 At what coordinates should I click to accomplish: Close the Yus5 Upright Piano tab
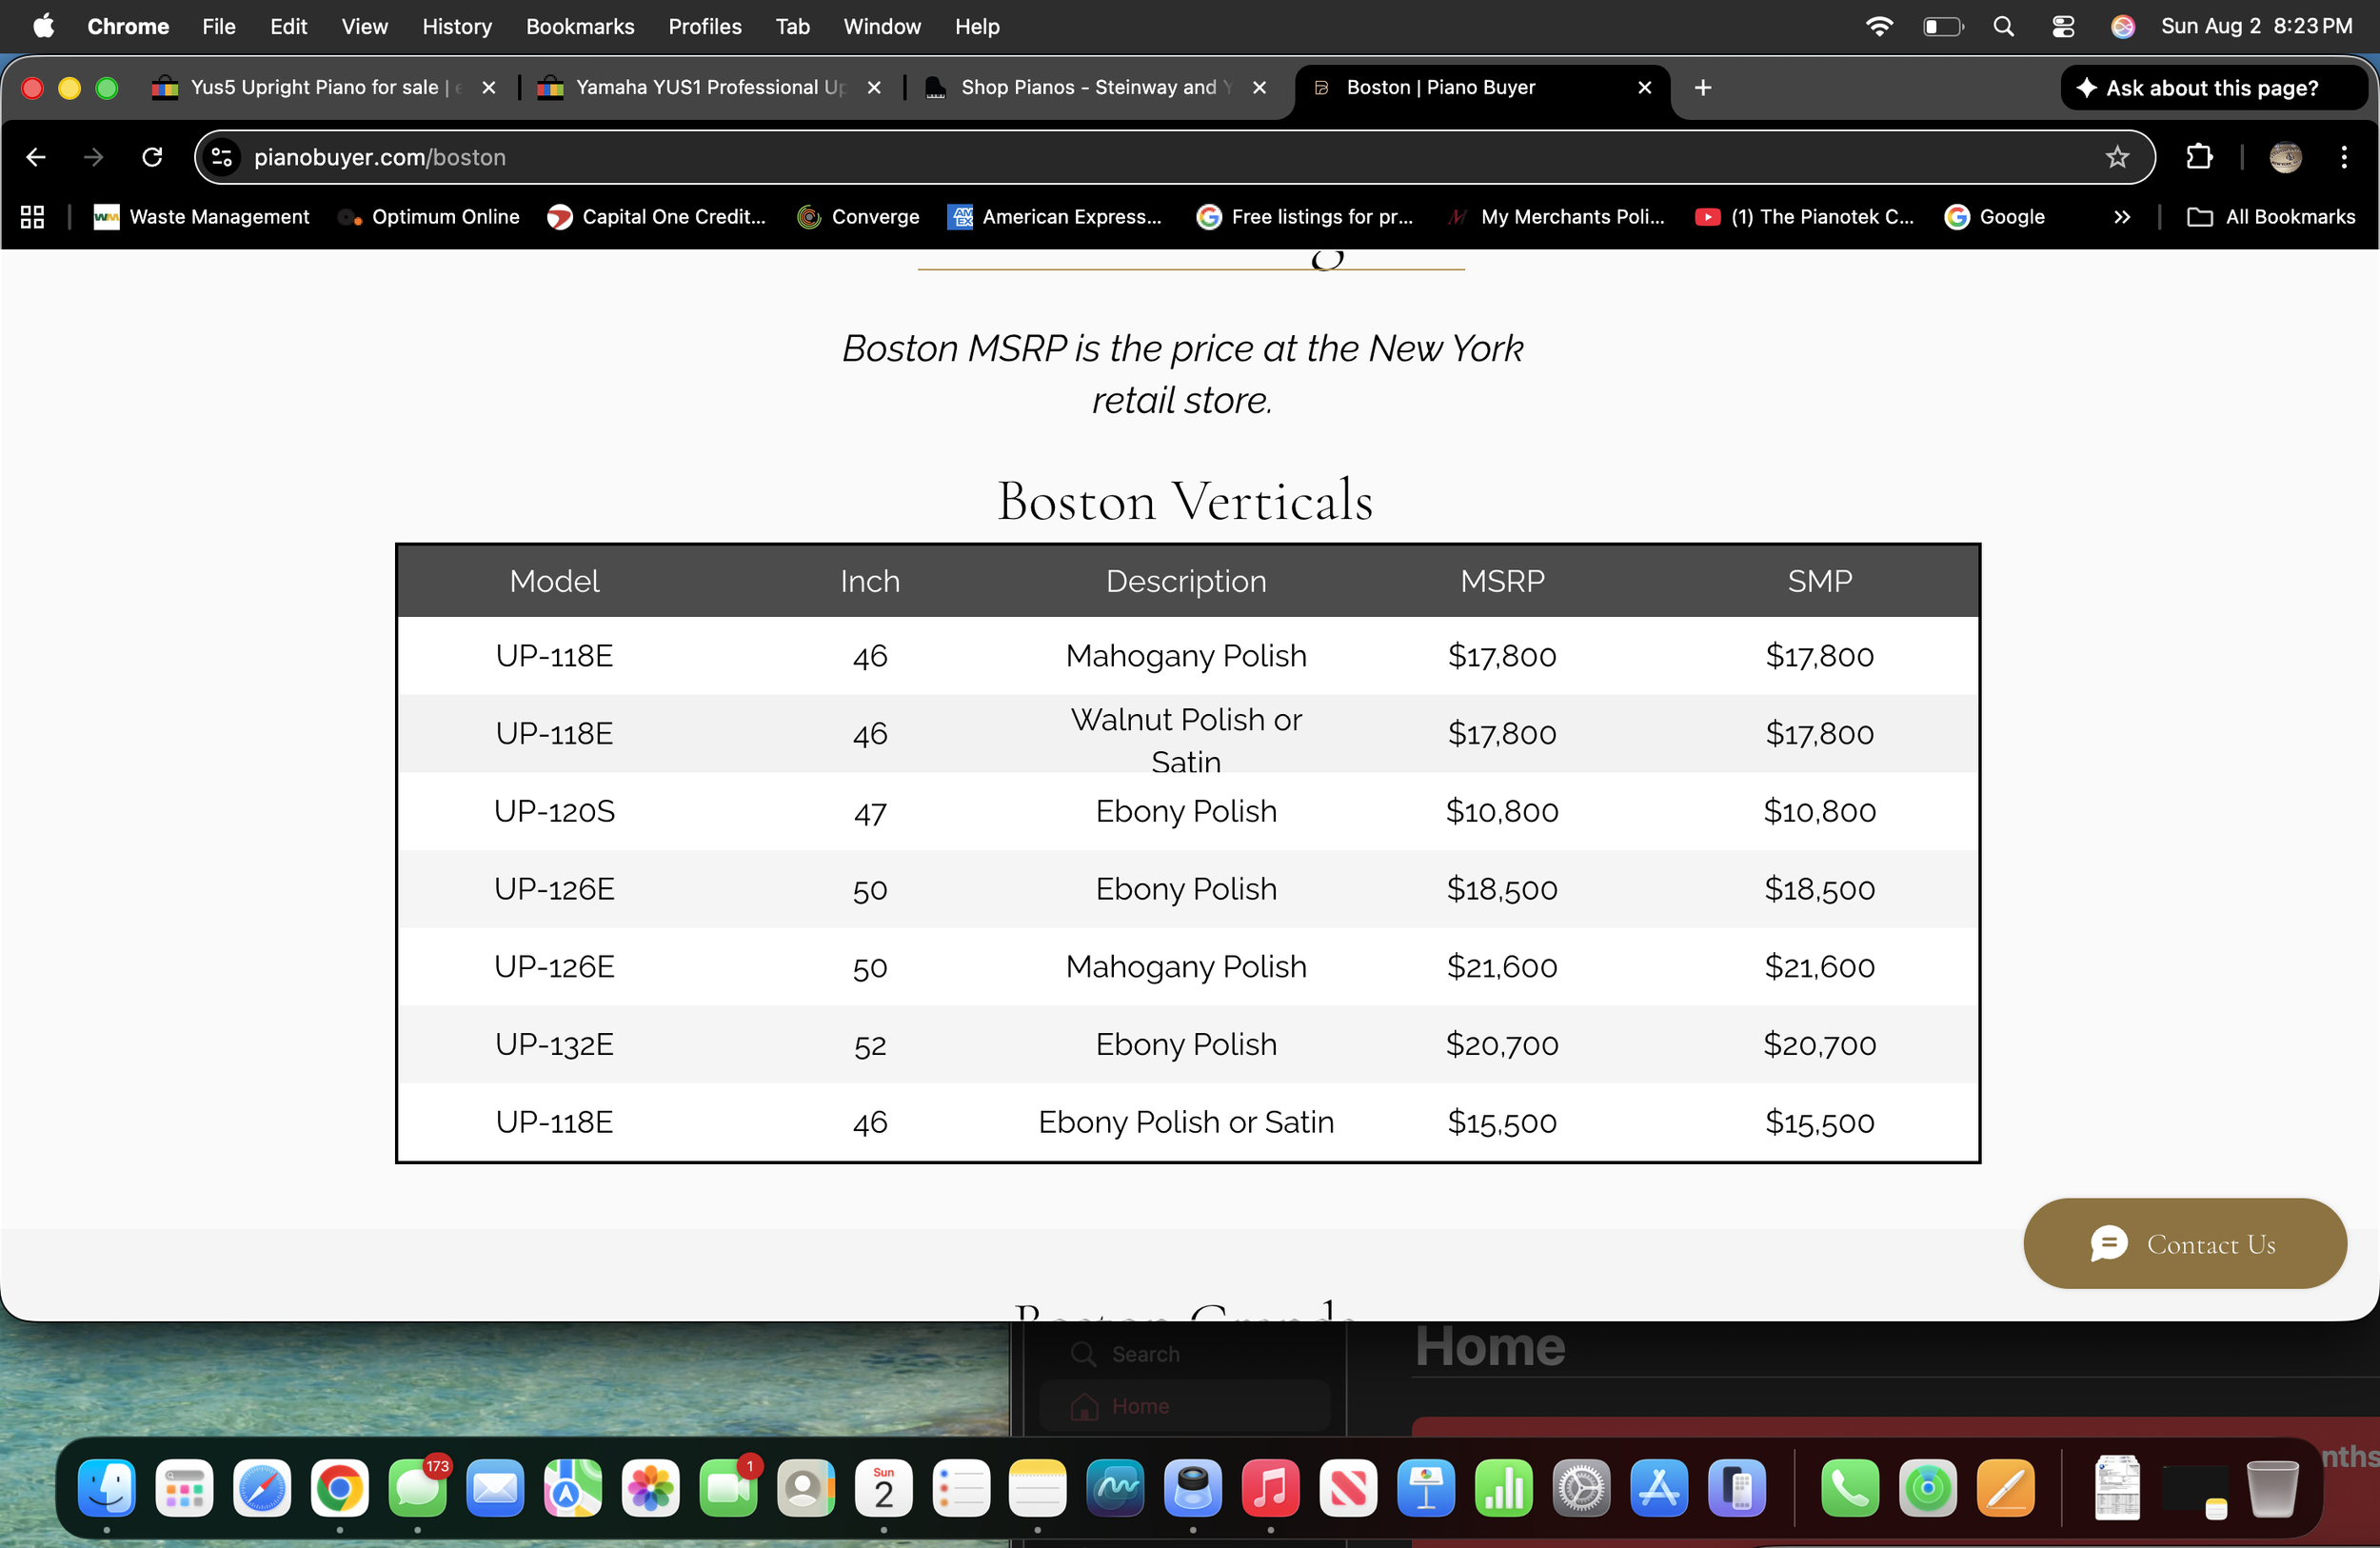[x=489, y=88]
